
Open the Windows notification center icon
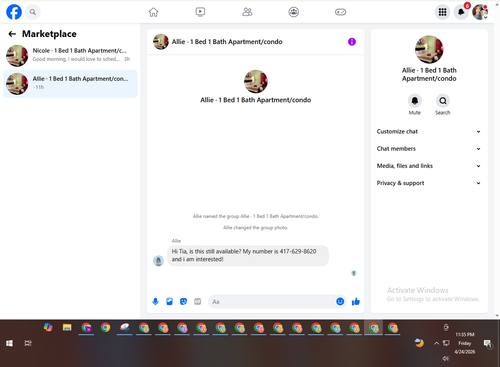488,343
